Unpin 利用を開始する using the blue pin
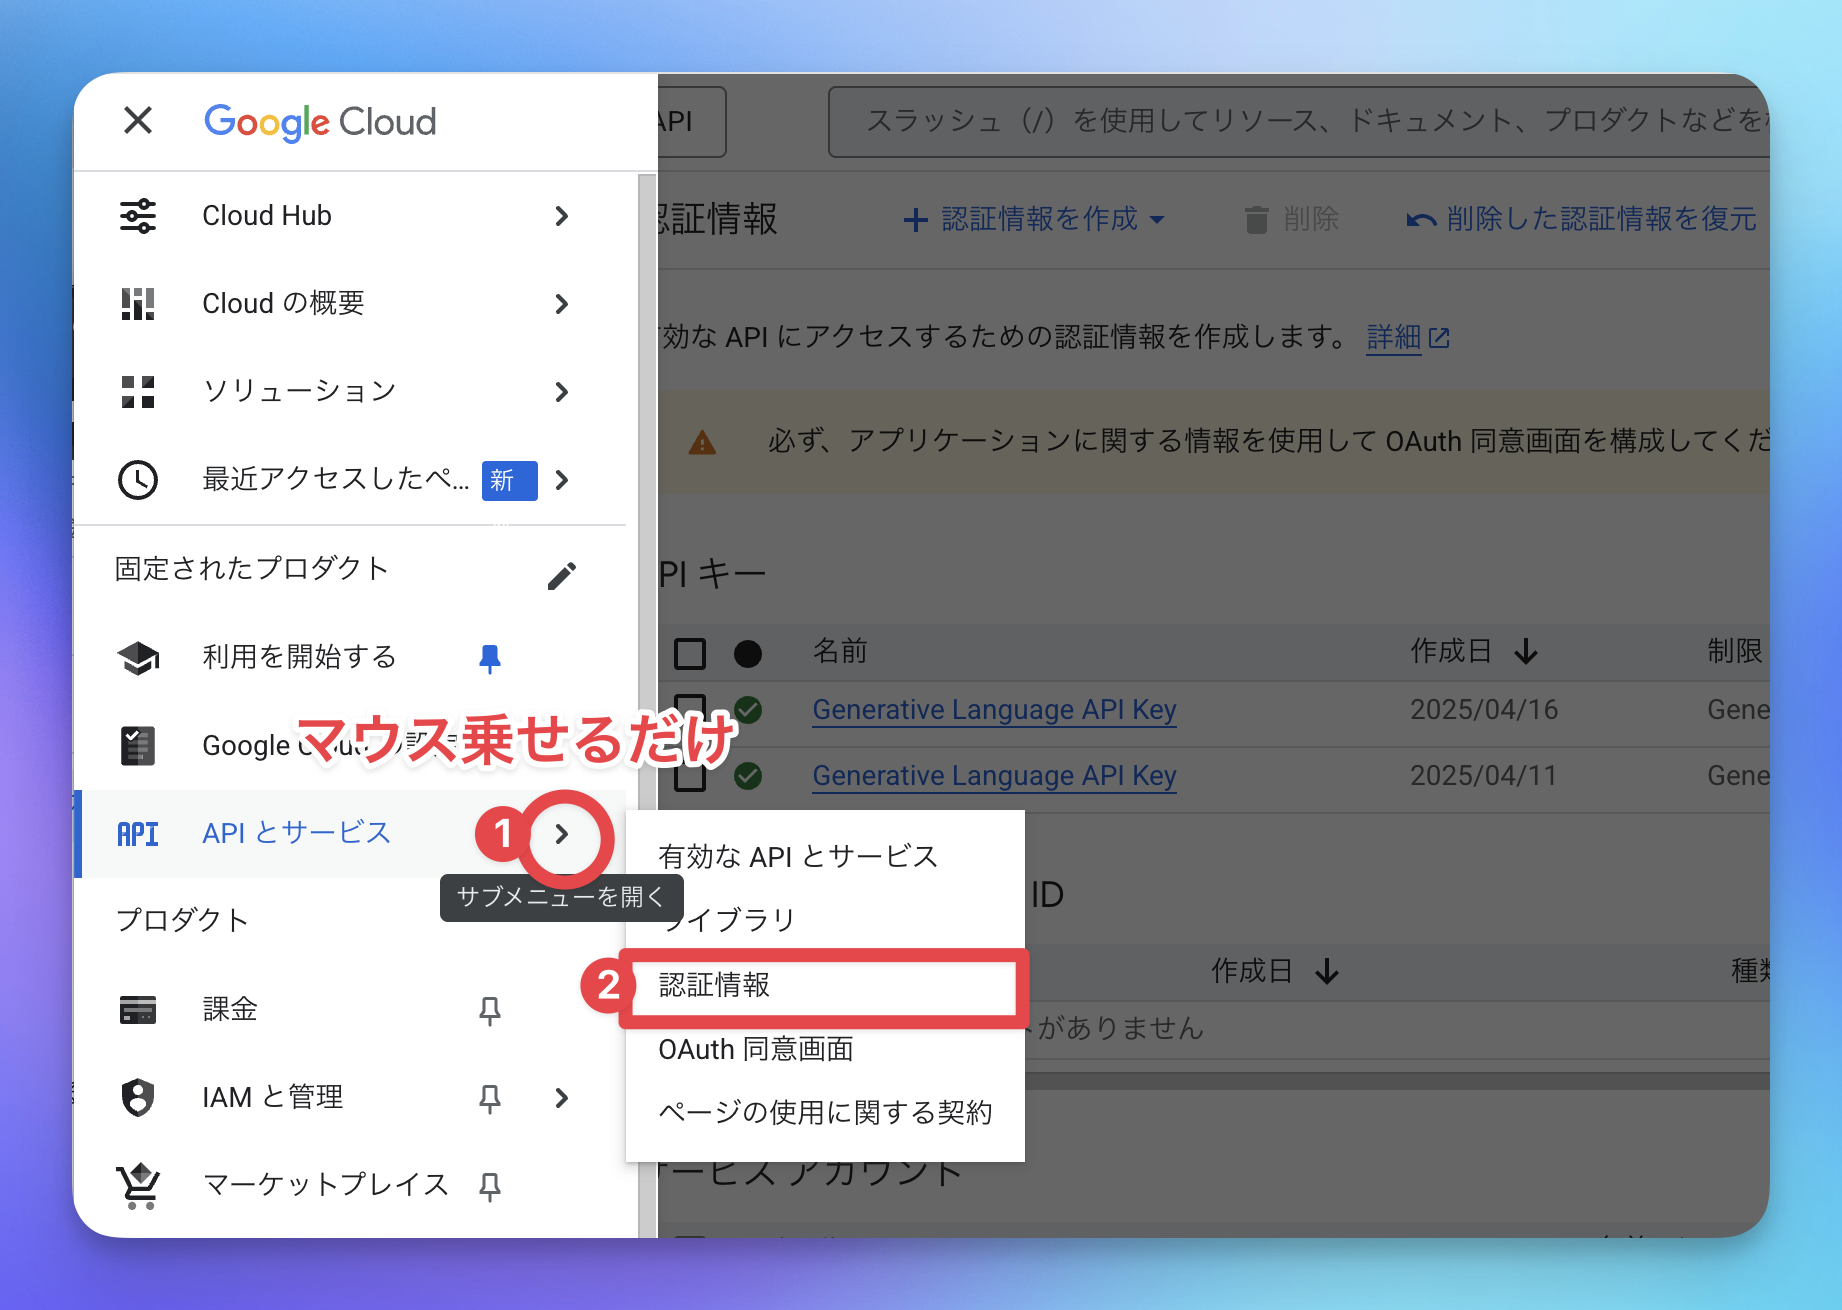This screenshot has height=1310, width=1842. tap(489, 658)
